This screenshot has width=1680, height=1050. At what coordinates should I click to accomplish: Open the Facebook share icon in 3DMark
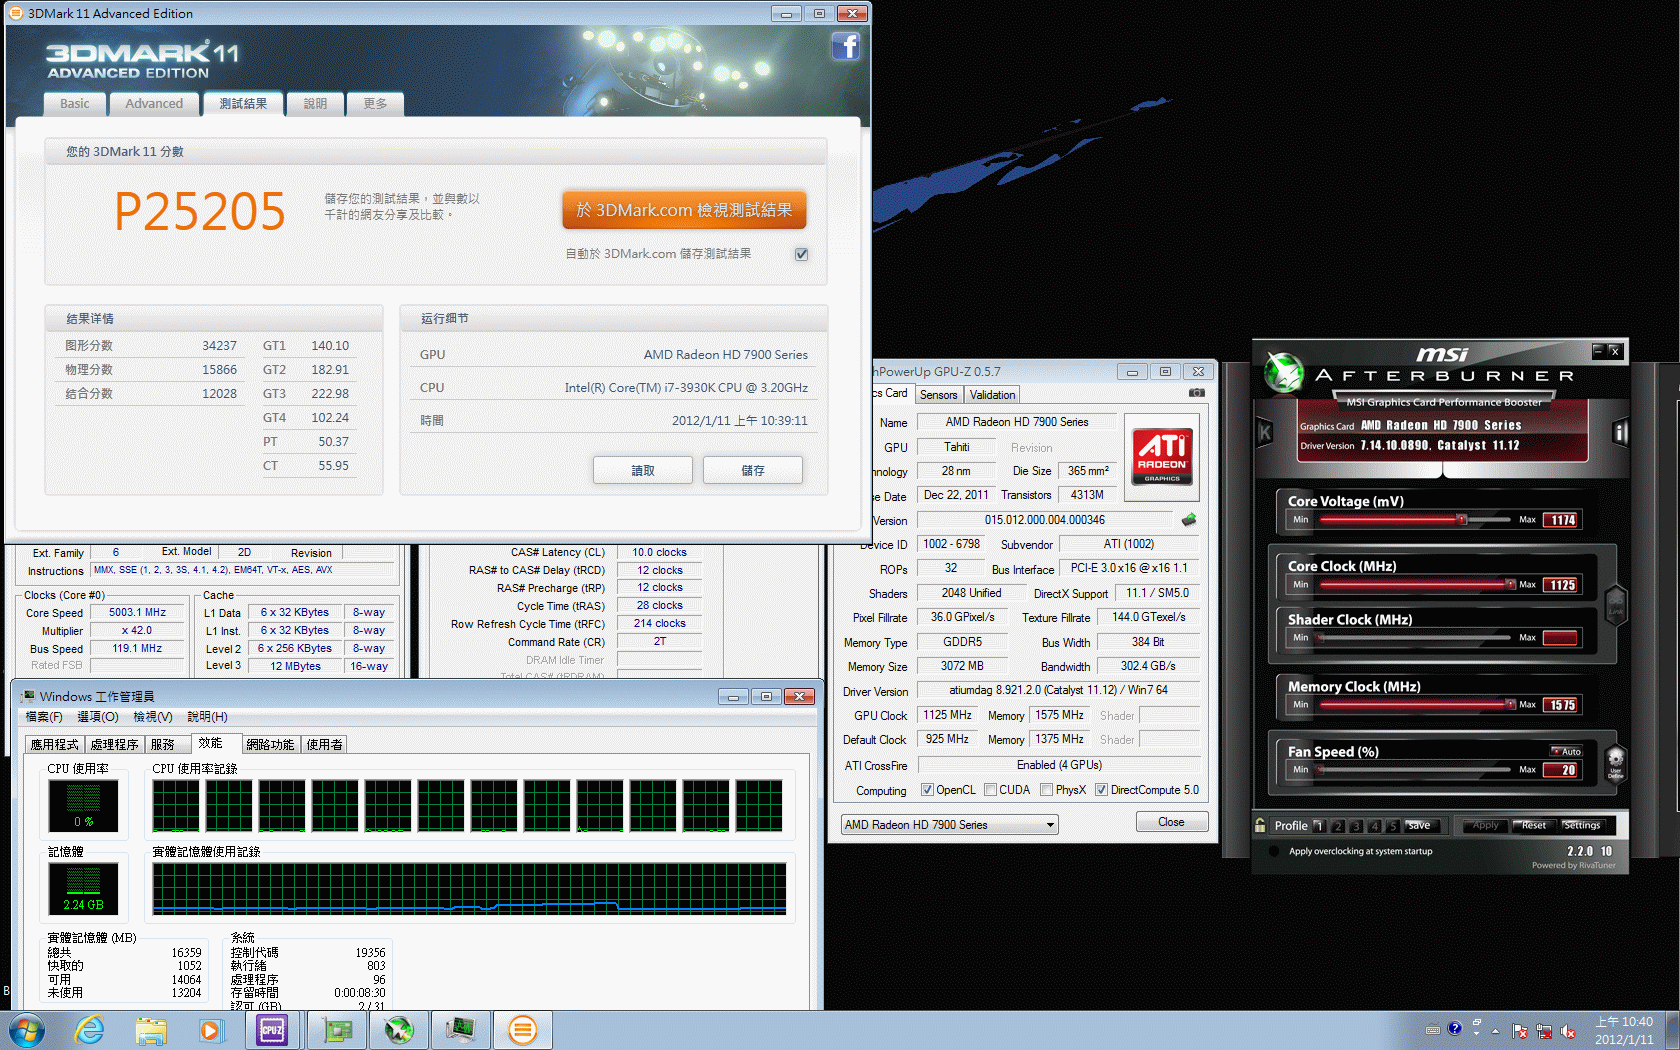tap(846, 46)
